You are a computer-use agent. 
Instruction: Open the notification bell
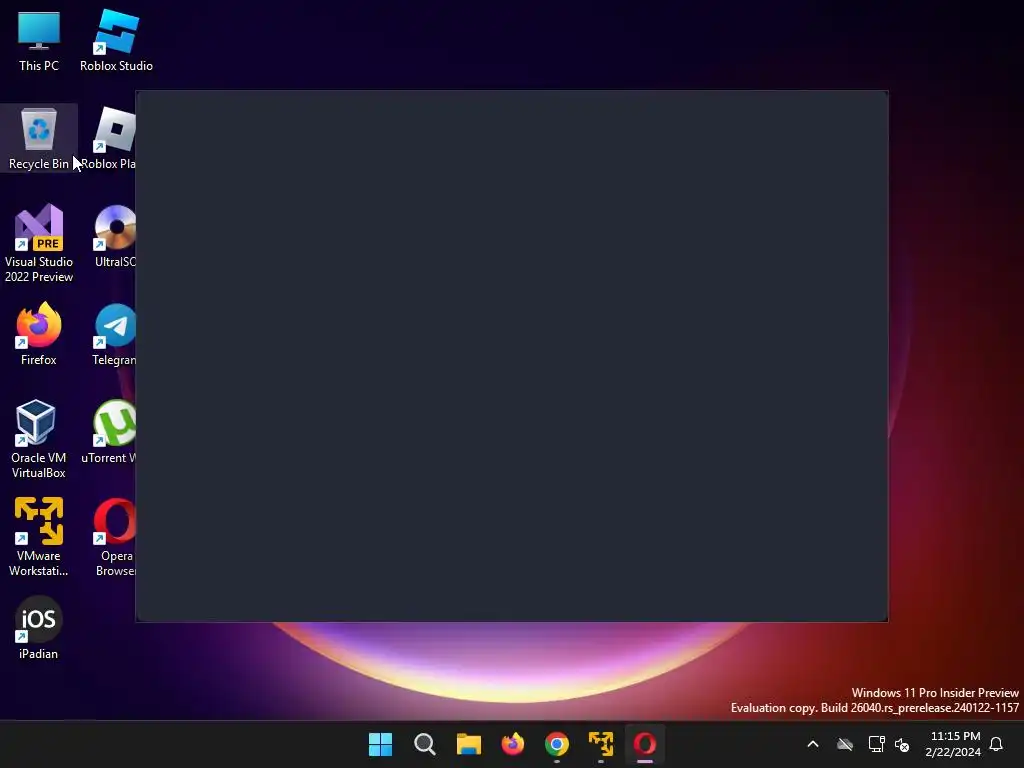tap(996, 744)
